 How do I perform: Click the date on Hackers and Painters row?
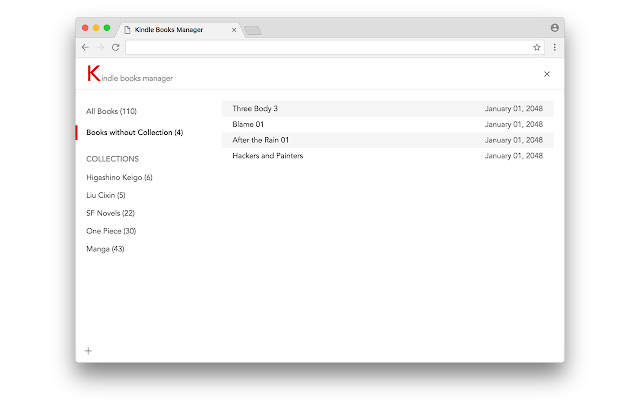click(x=513, y=156)
